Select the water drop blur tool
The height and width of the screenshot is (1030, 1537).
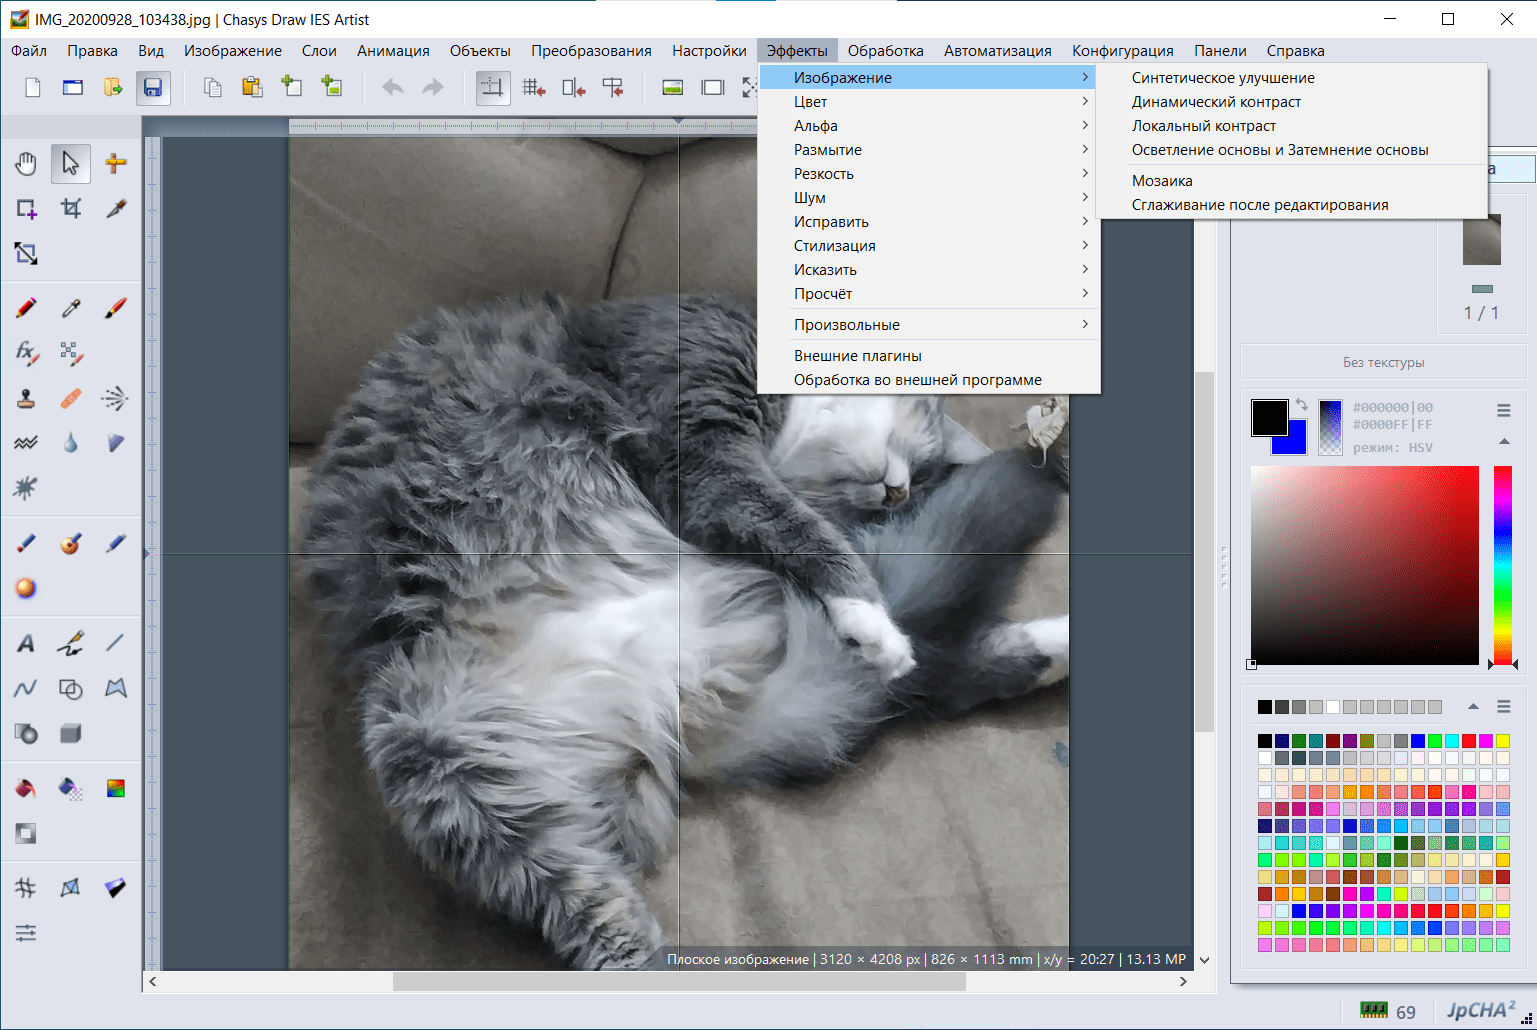pos(71,443)
